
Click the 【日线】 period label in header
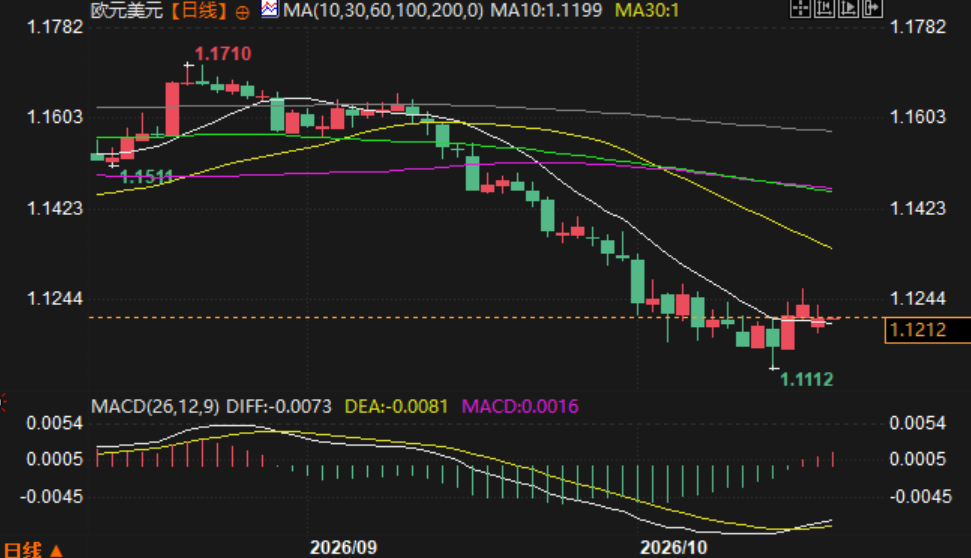coord(199,11)
